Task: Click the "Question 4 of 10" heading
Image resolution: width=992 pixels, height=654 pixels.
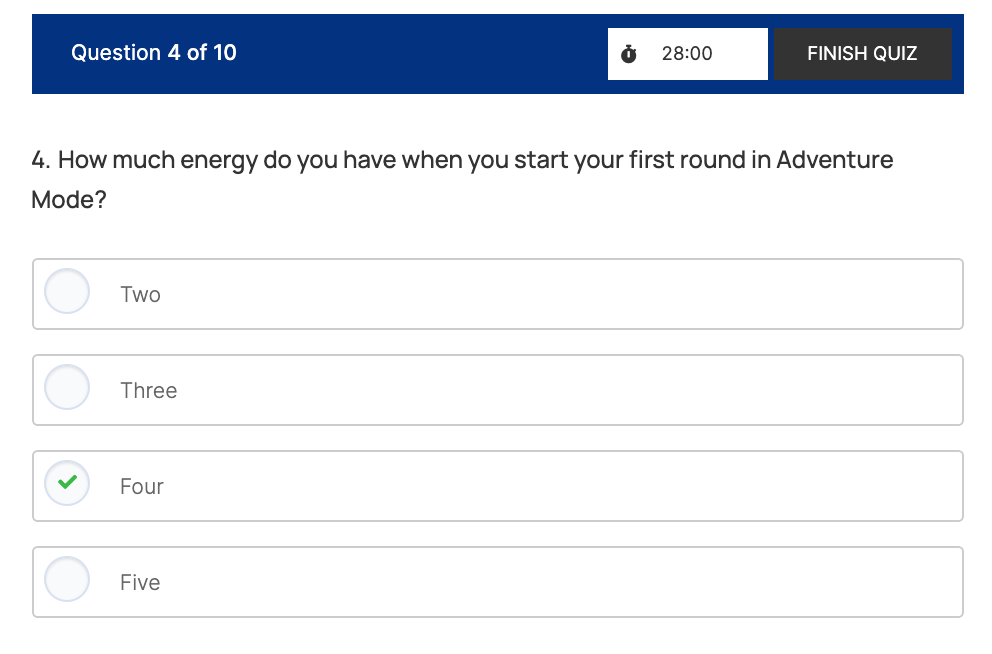Action: pos(153,53)
